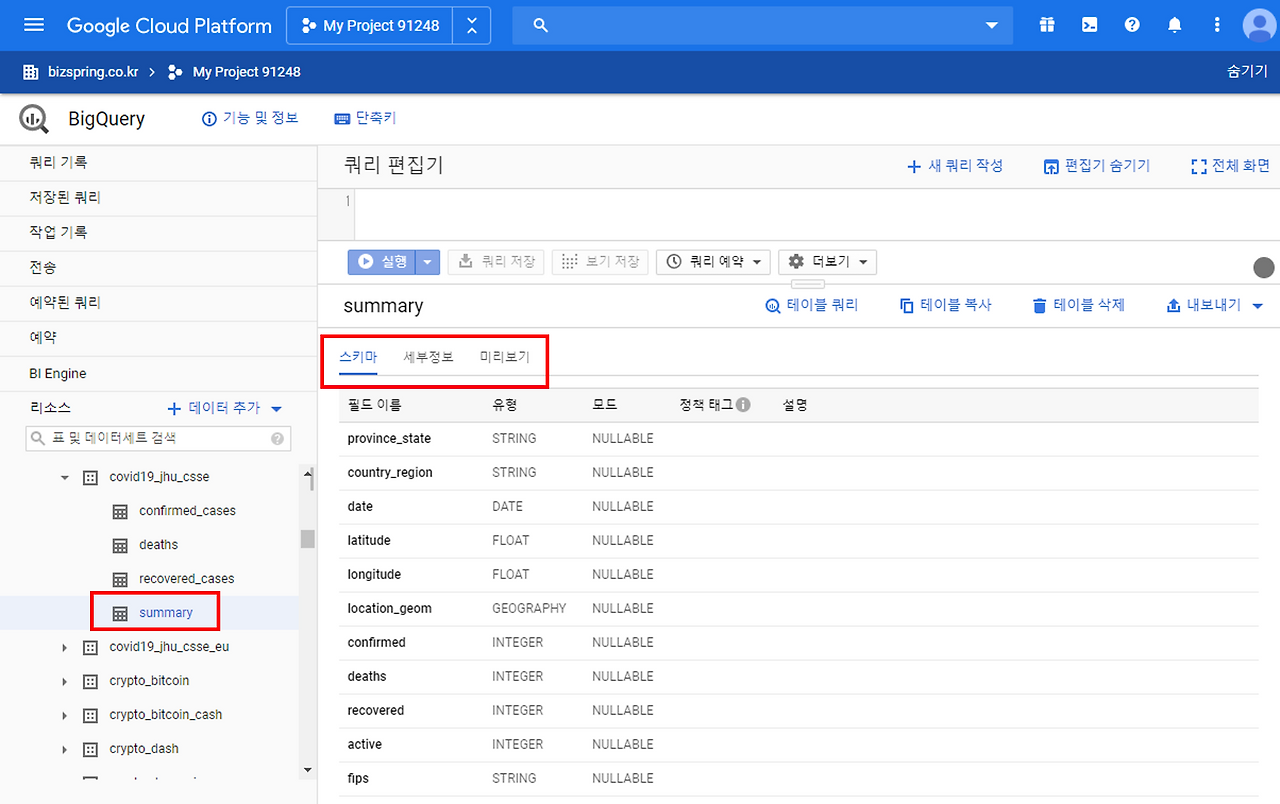Open the navigation hamburger menu

pyautogui.click(x=33, y=25)
